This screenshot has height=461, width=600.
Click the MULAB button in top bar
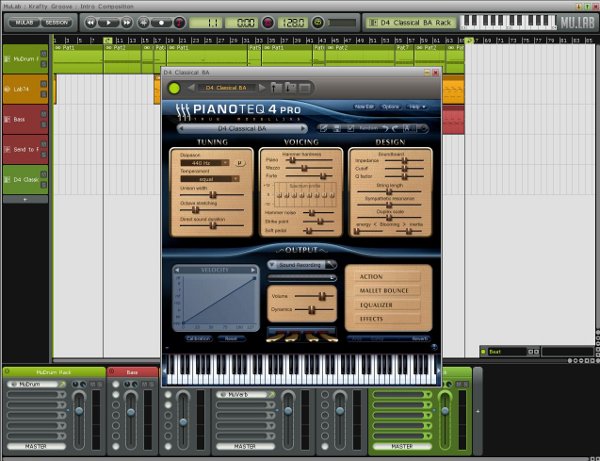pos(24,23)
